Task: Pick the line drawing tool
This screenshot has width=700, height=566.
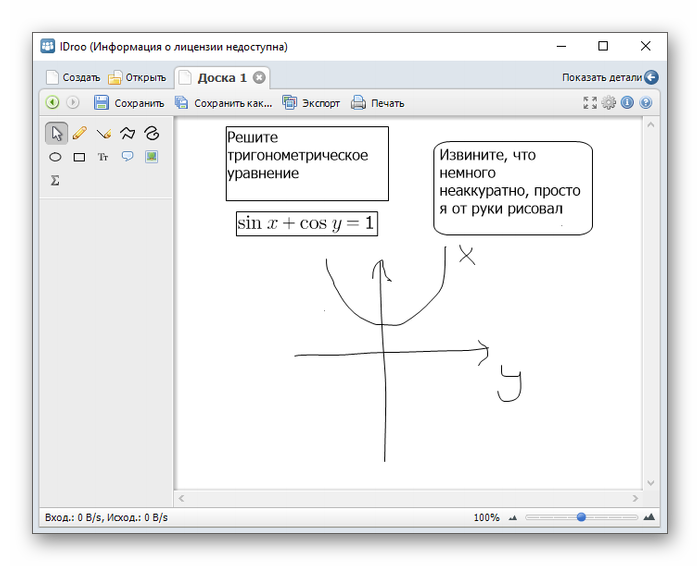Action: [104, 133]
